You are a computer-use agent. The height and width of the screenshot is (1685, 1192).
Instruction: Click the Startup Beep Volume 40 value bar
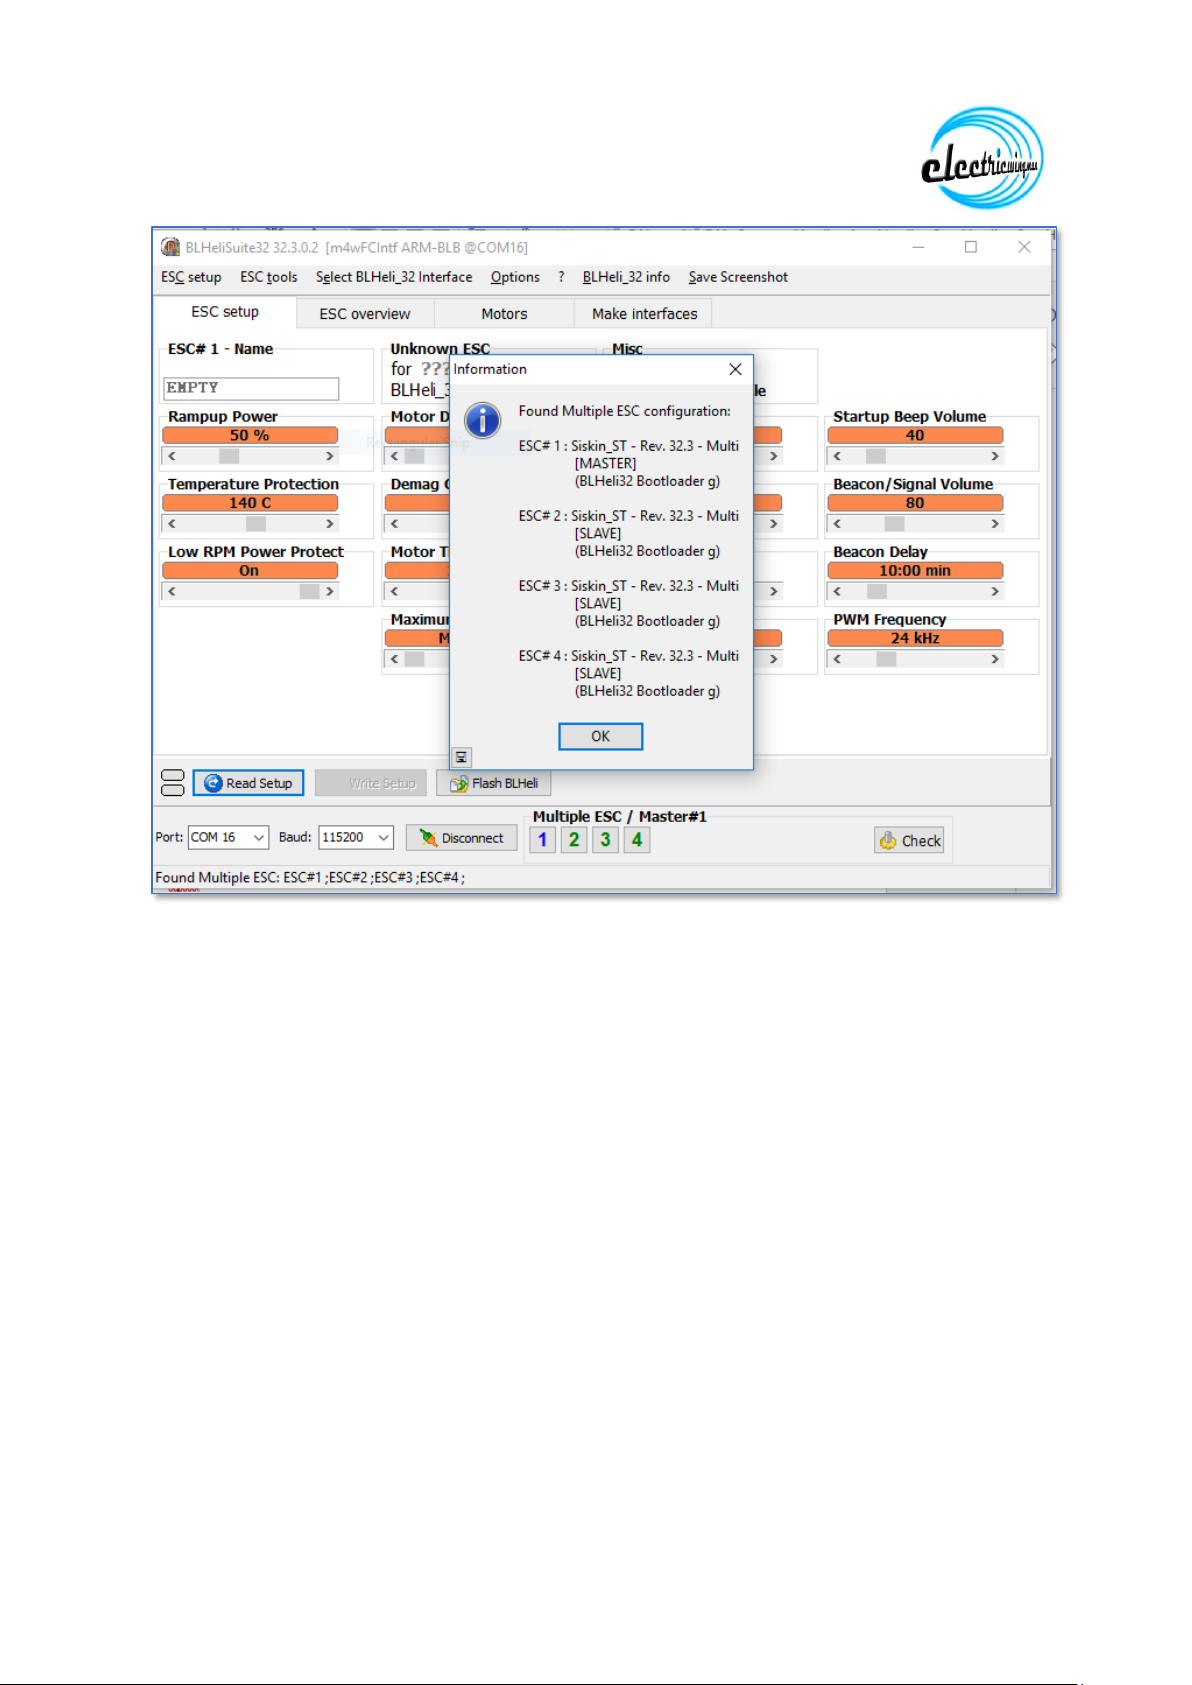click(x=915, y=435)
